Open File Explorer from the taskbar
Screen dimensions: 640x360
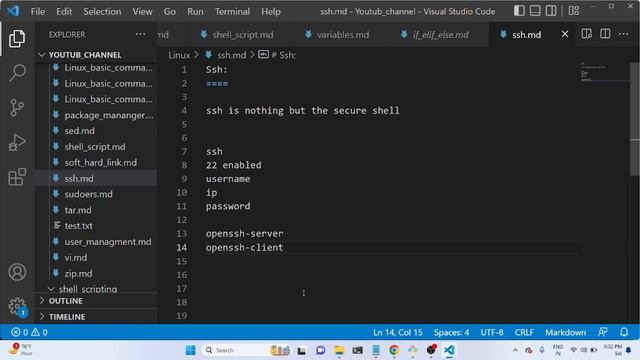tap(339, 350)
